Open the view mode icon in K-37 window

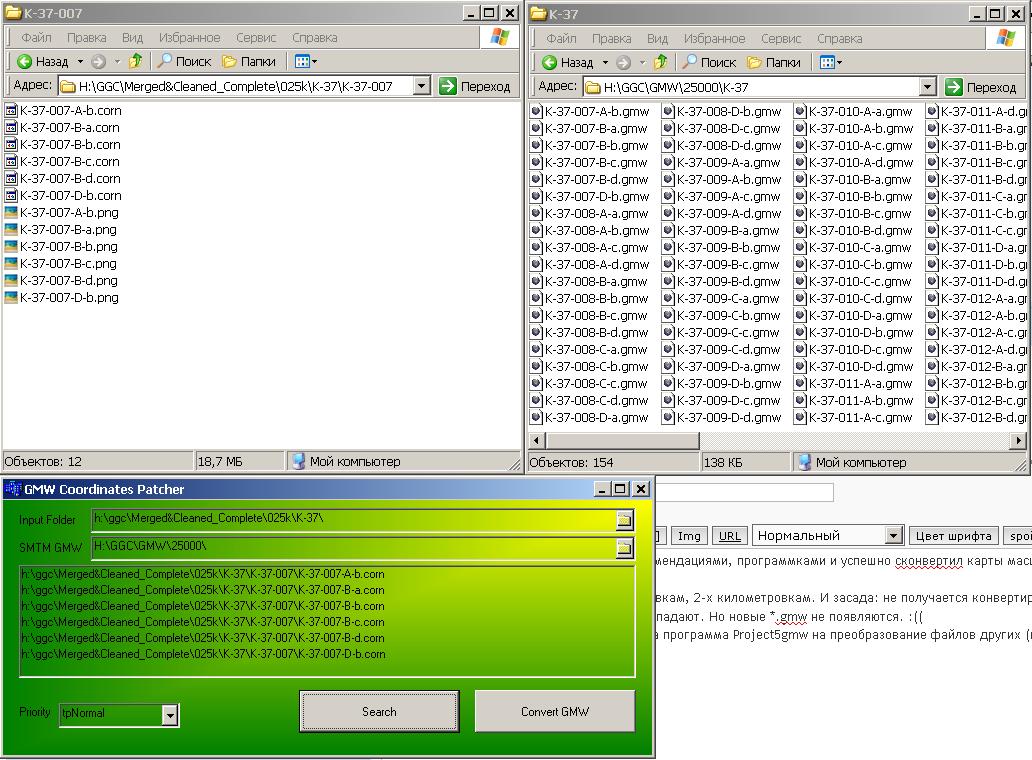pos(830,62)
